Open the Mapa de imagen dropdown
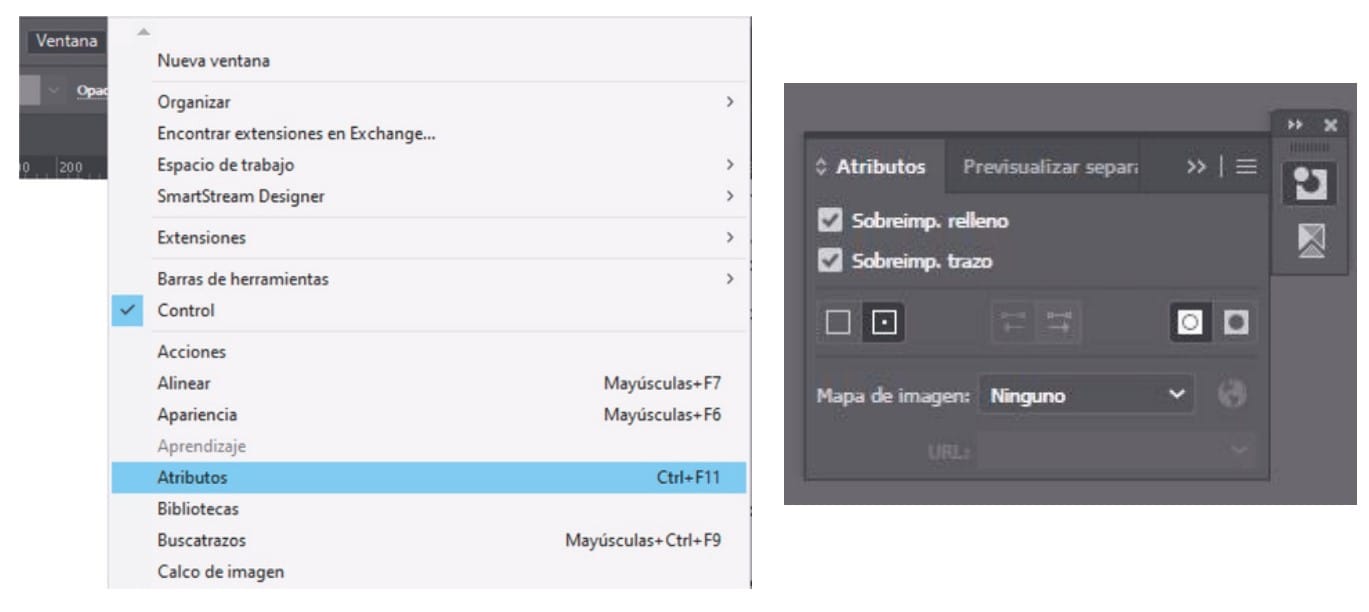 point(1086,395)
